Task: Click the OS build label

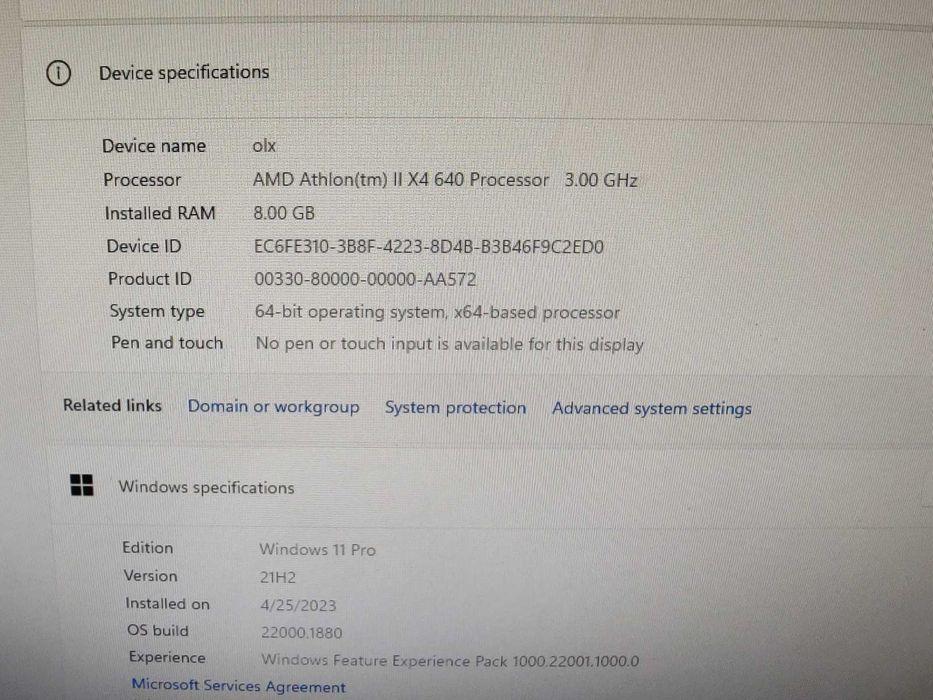Action: [x=158, y=630]
